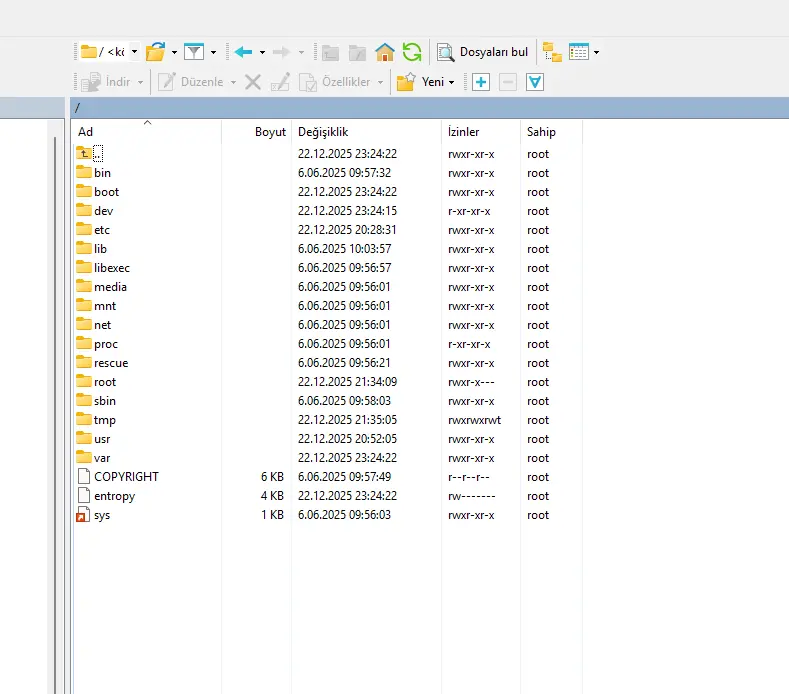Click the funnel filter icon
The width and height of the screenshot is (789, 694).
[194, 52]
